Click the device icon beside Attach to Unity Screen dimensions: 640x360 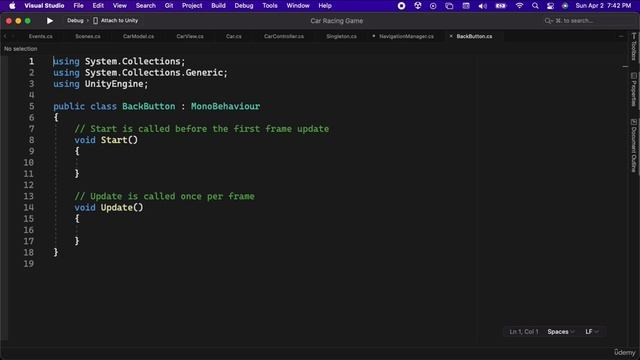coord(95,20)
